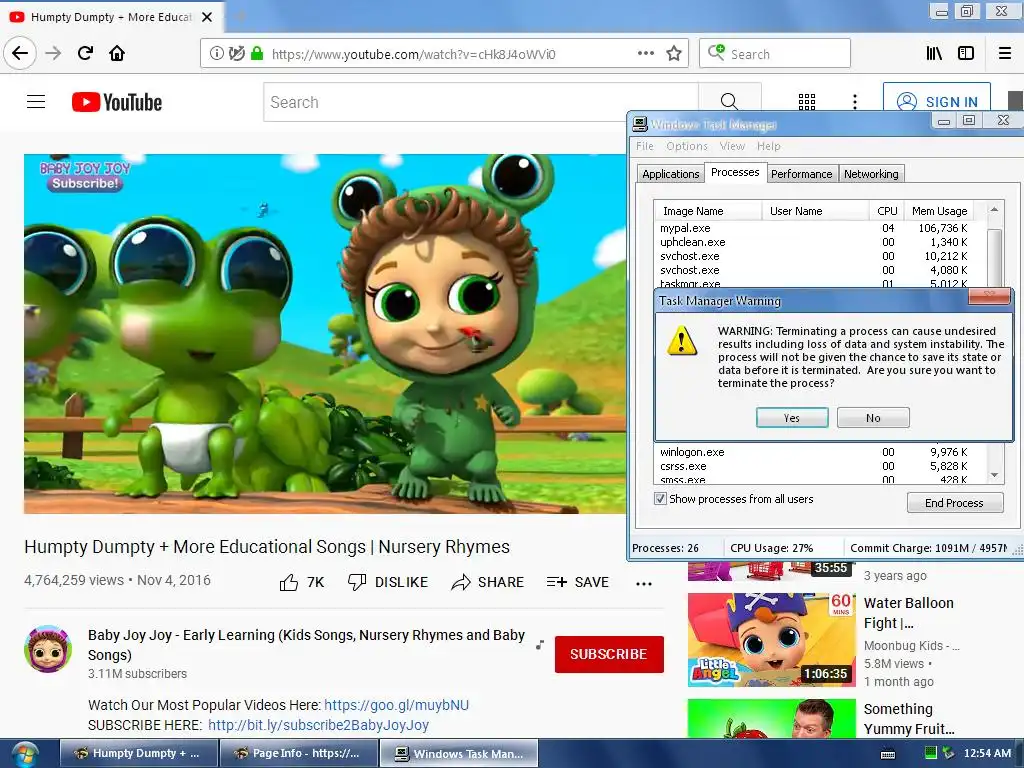Screen dimensions: 1024x768
Task: Switch to Applications tab in Task Manager
Action: click(x=670, y=174)
